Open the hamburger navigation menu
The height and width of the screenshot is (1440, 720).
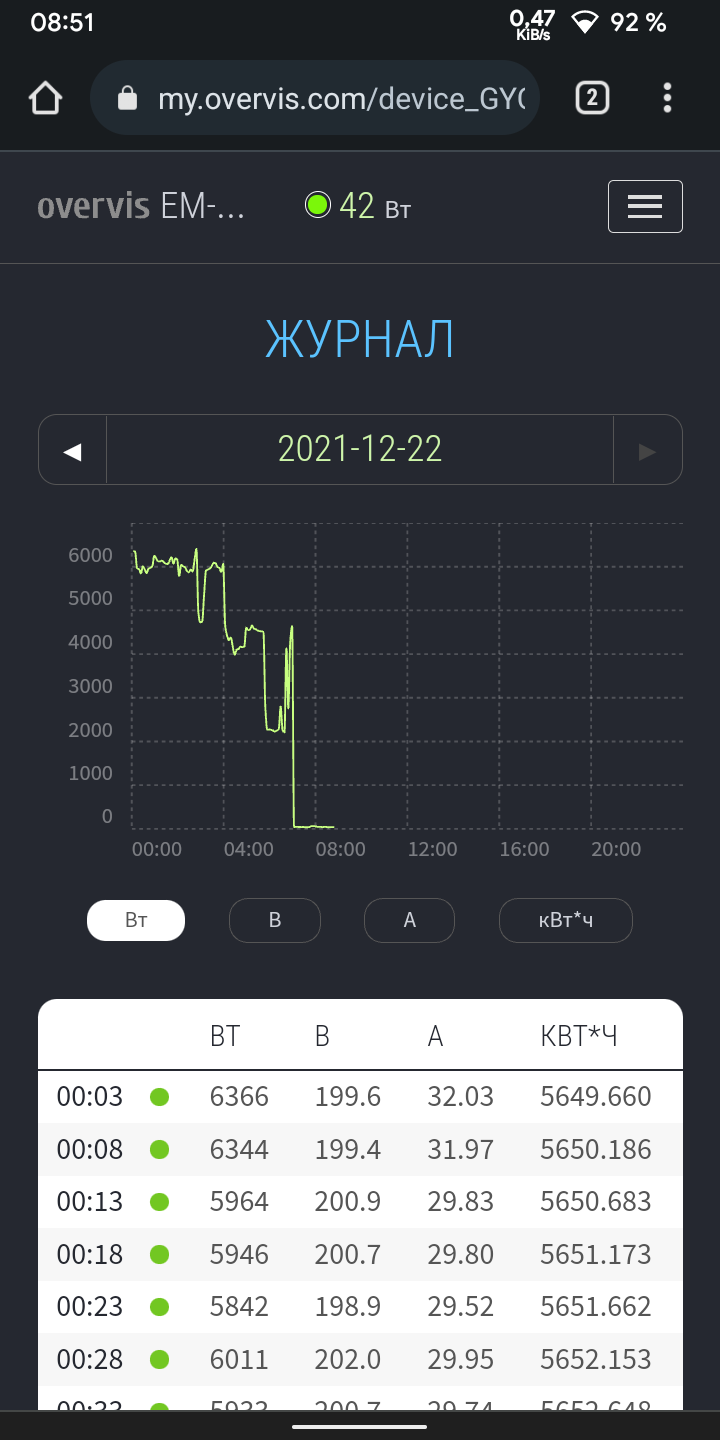[645, 206]
